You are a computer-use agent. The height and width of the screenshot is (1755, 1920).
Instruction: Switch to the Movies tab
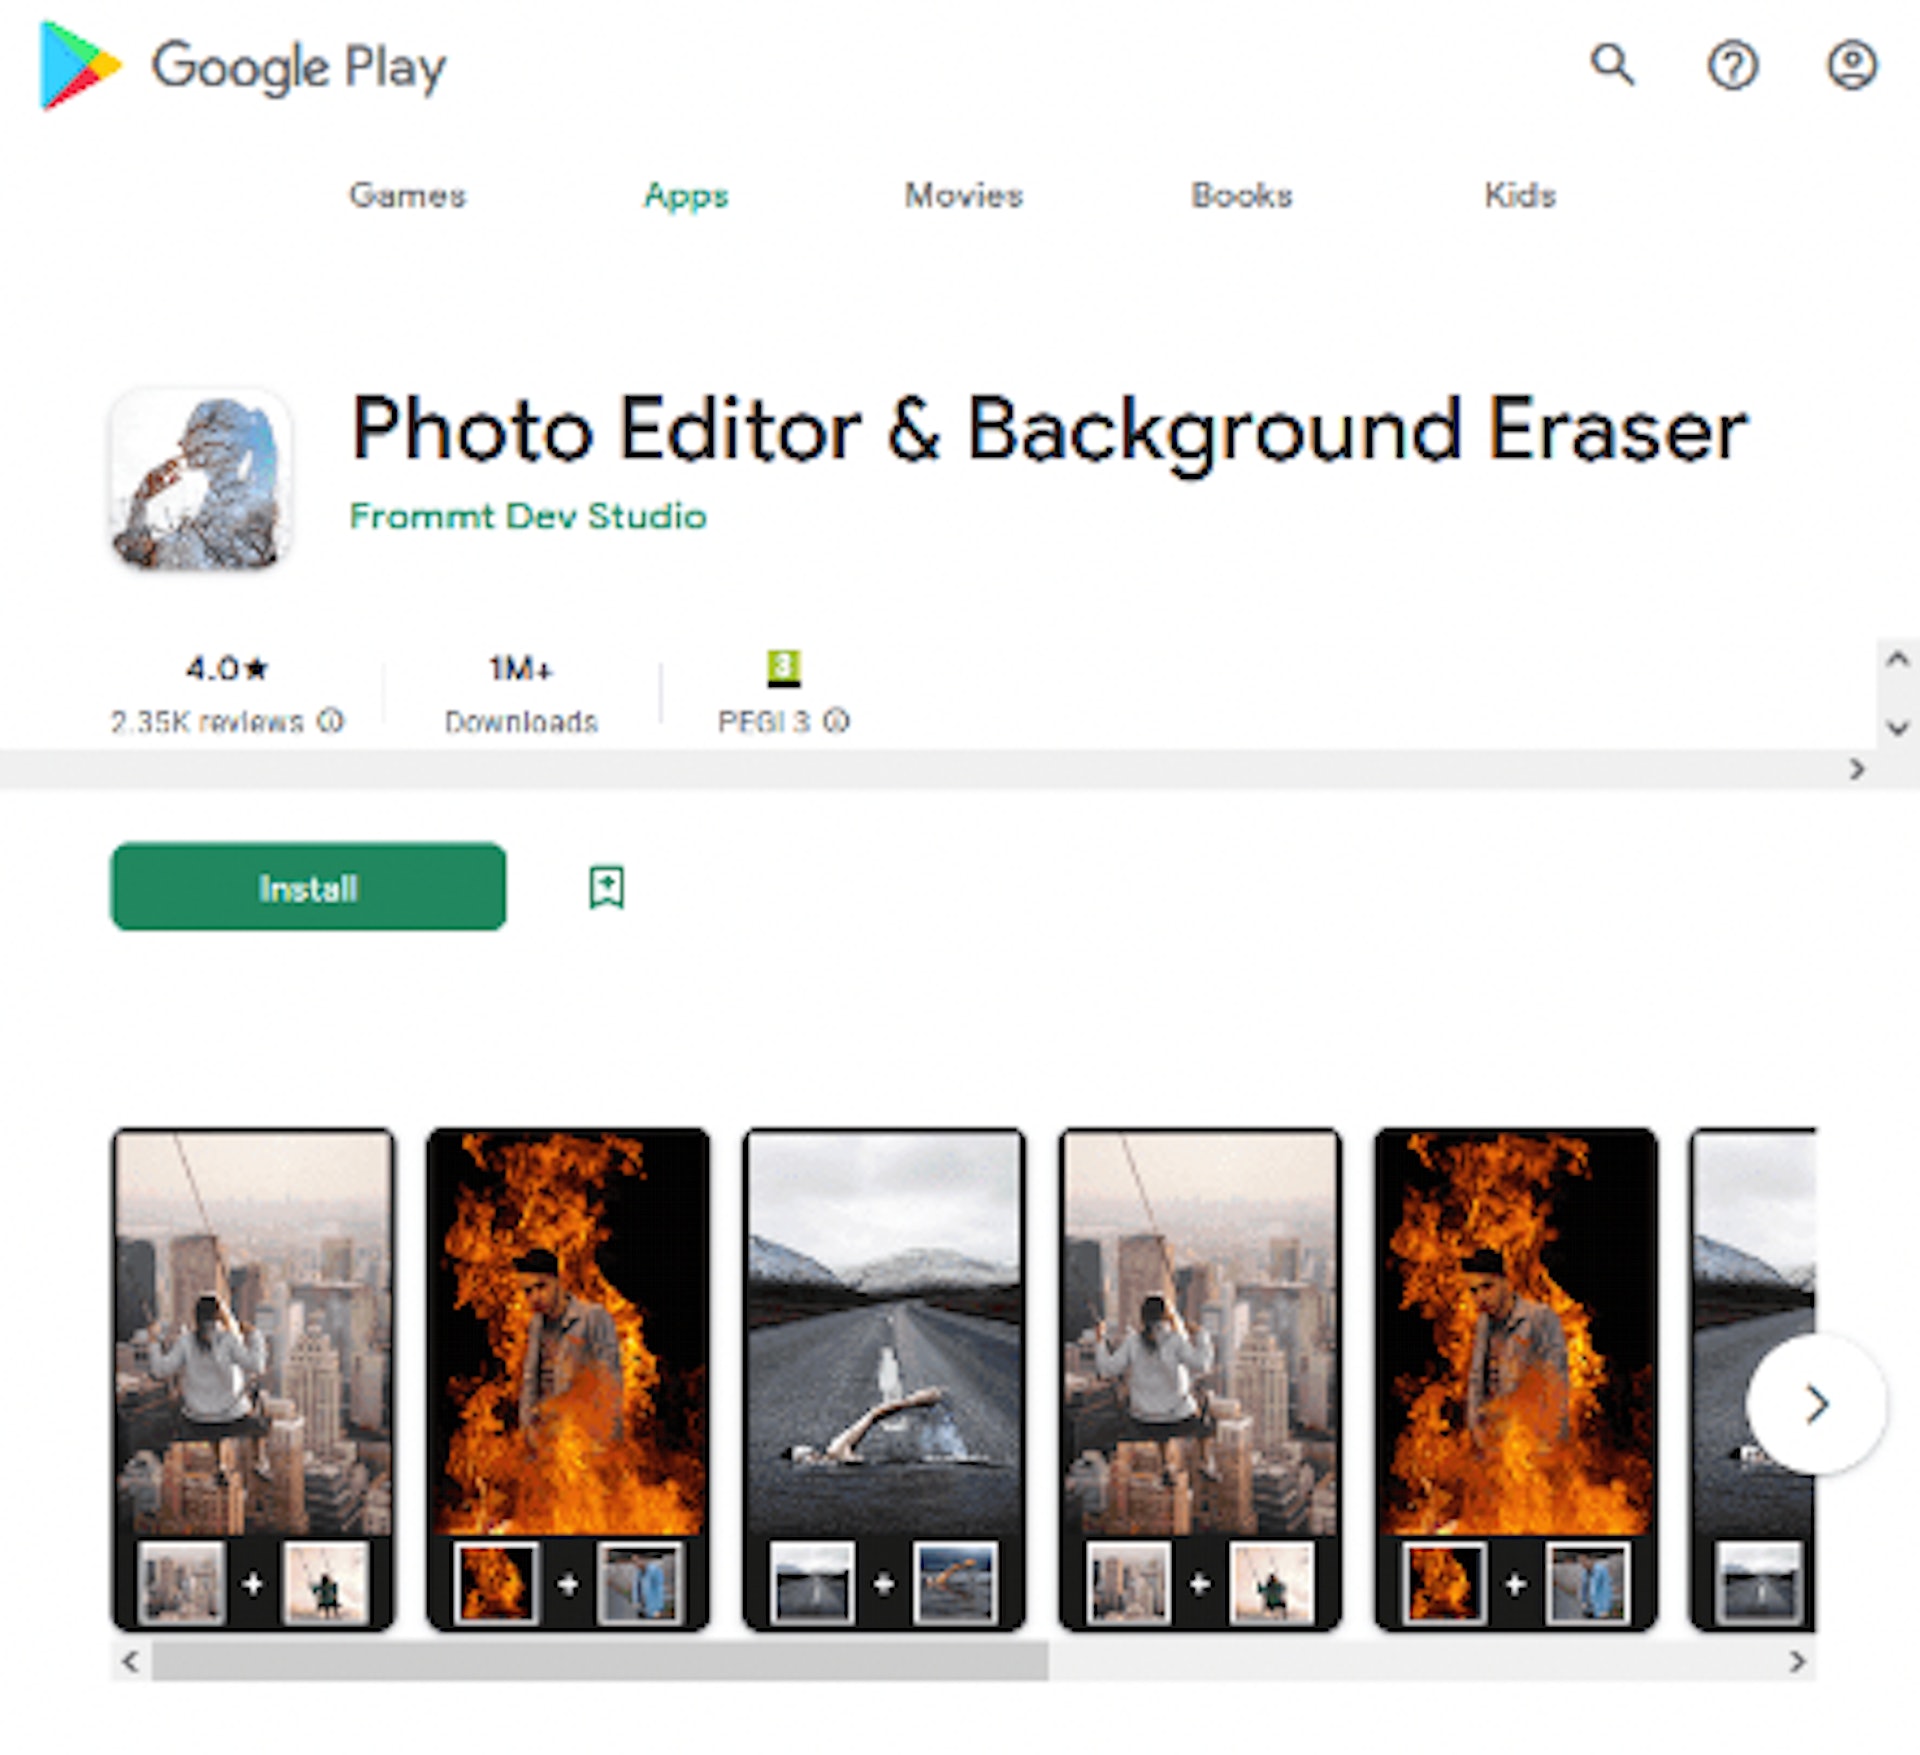coord(963,195)
